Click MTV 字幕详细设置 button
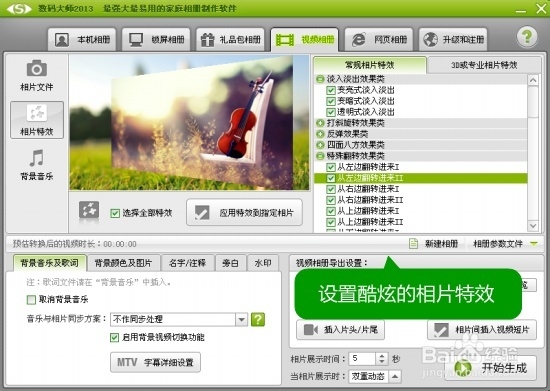Viewport: 550px width, 391px height. [155, 362]
